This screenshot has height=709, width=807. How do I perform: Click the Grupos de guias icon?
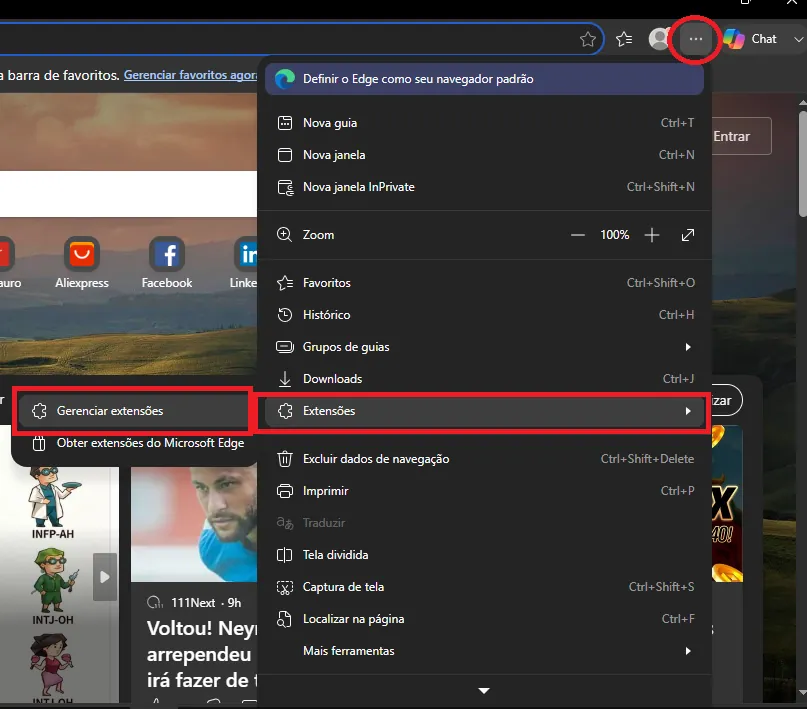(285, 347)
